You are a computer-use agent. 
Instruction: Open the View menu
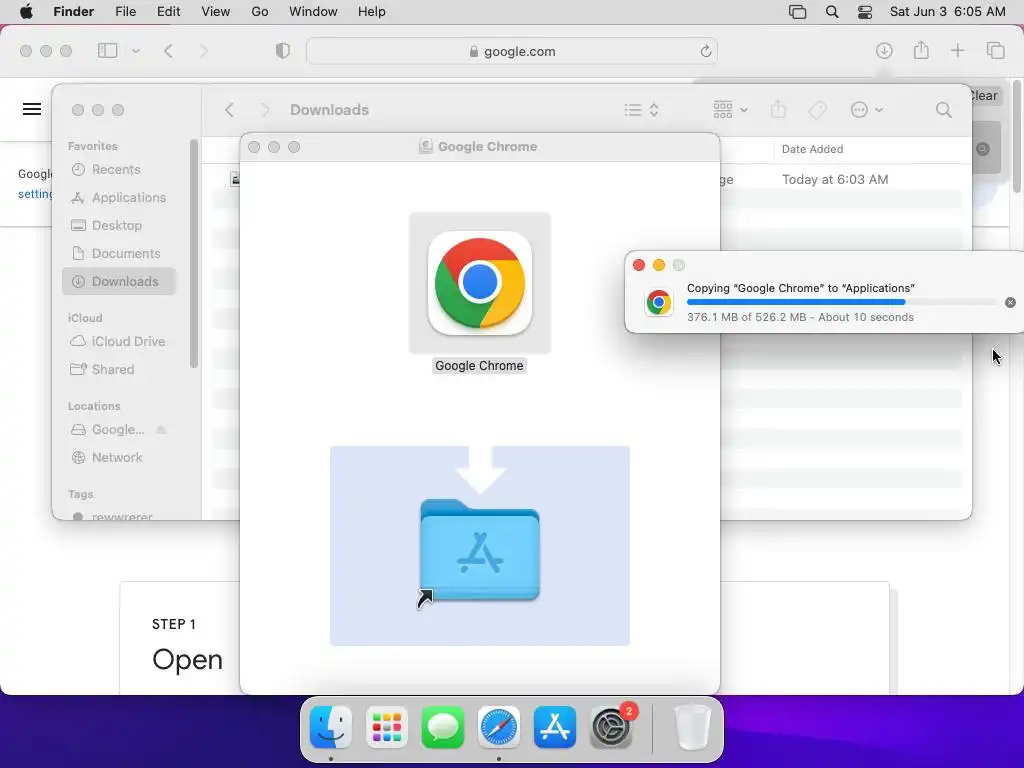[216, 12]
